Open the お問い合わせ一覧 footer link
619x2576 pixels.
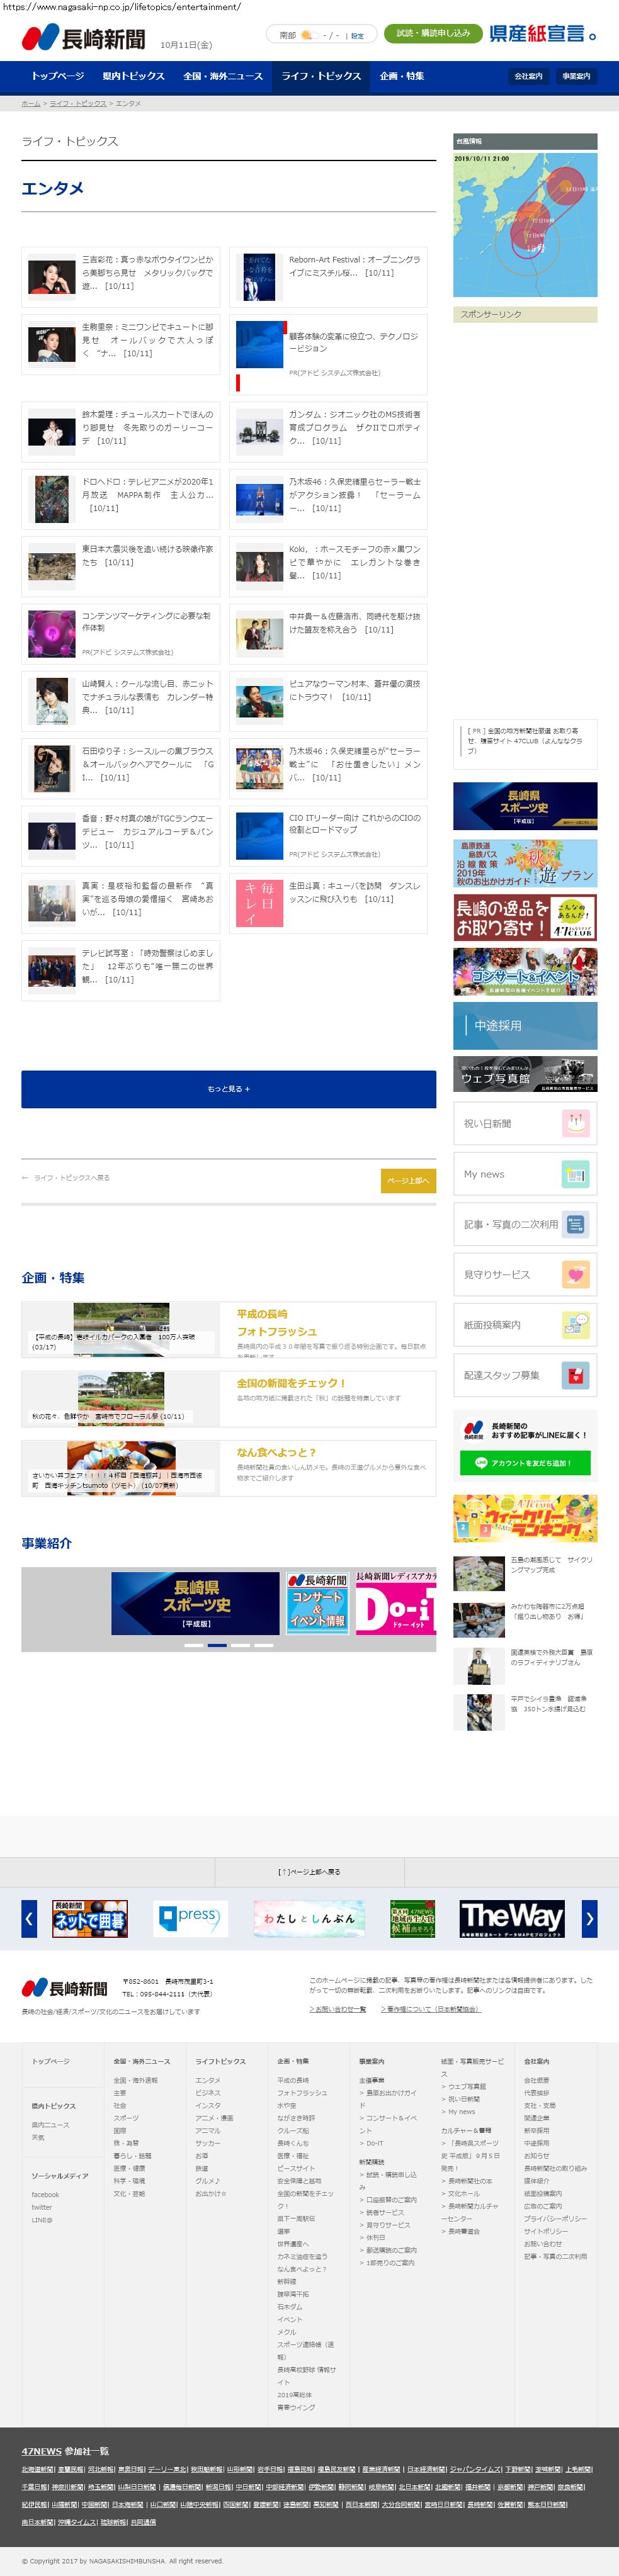pos(337,2009)
